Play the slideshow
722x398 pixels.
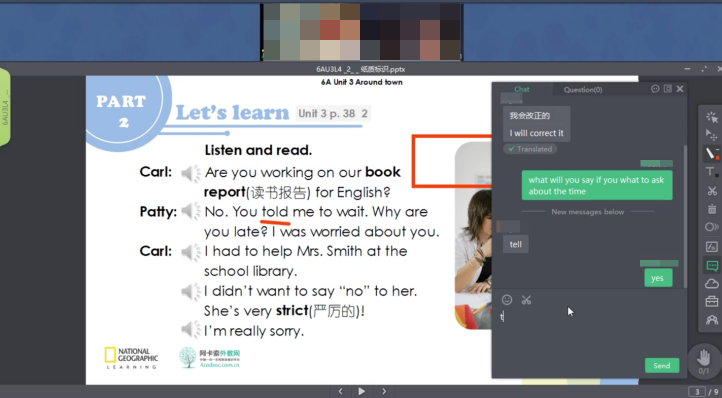(361, 391)
